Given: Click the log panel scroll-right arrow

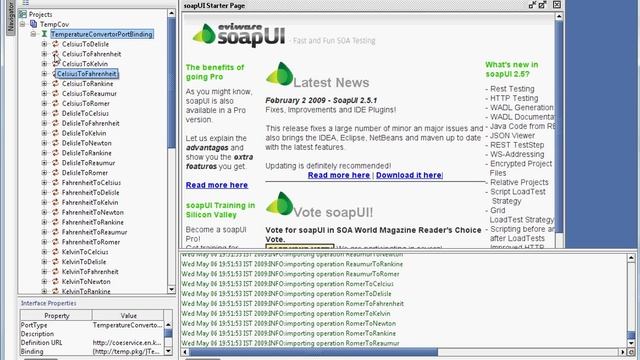Looking at the screenshot, I should (x=622, y=352).
